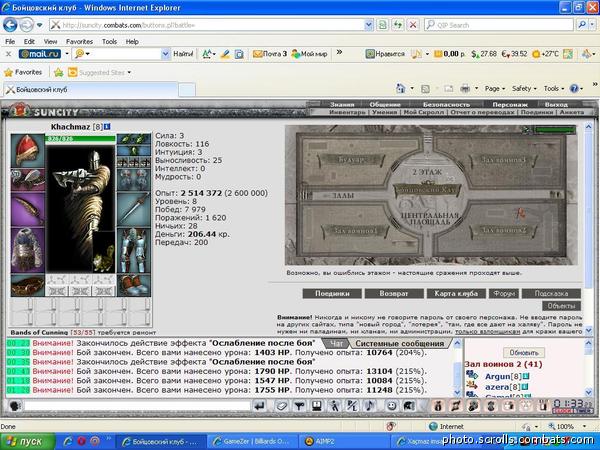The image size is (600, 450).
Task: Click the save chat log floppy icon
Action: pyautogui.click(x=316, y=406)
